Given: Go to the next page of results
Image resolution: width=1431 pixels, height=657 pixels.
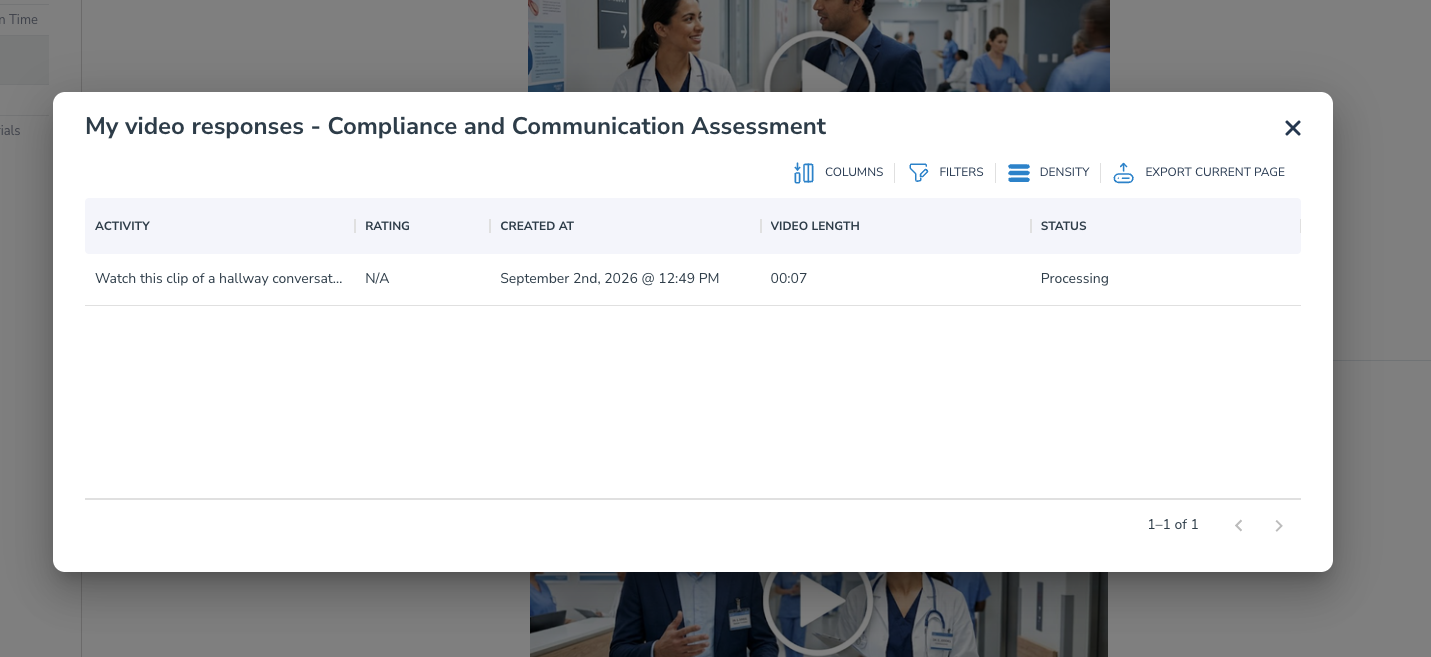Looking at the screenshot, I should [1279, 525].
